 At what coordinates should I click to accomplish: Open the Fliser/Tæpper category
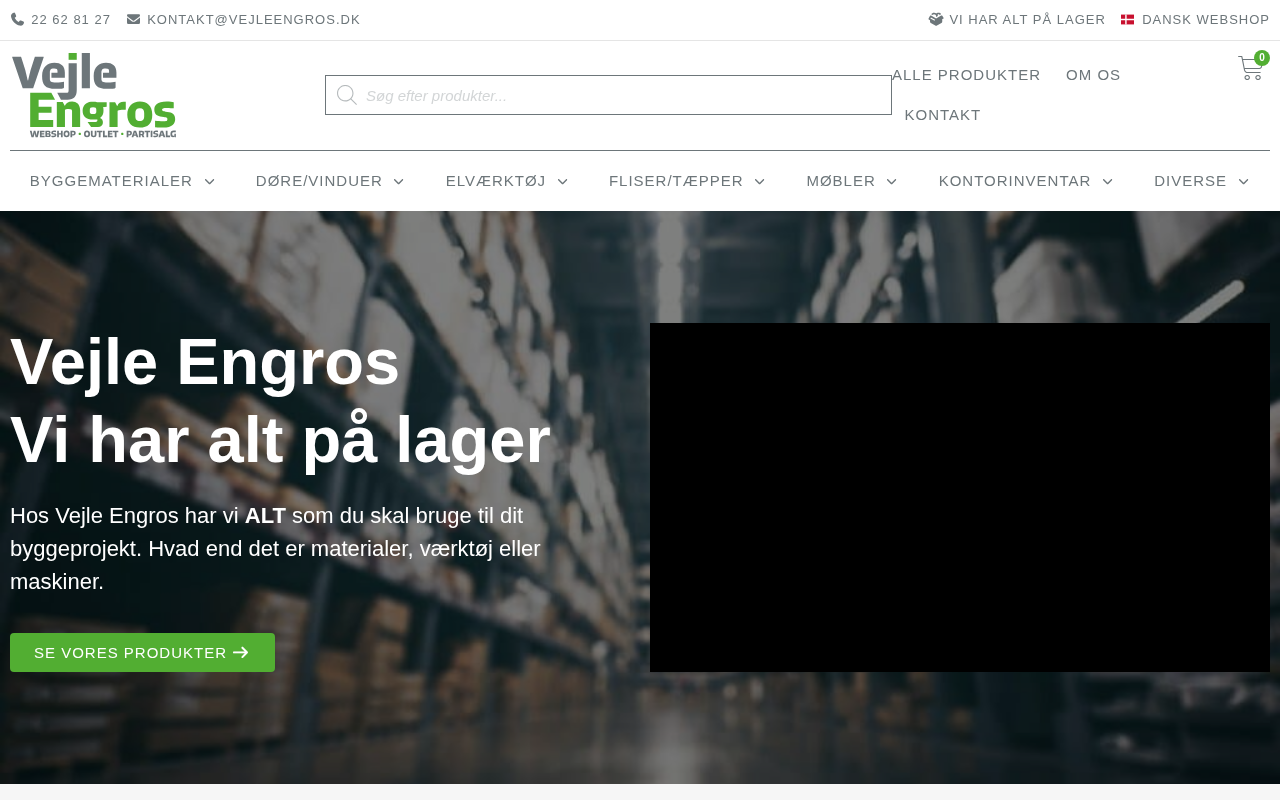click(676, 181)
